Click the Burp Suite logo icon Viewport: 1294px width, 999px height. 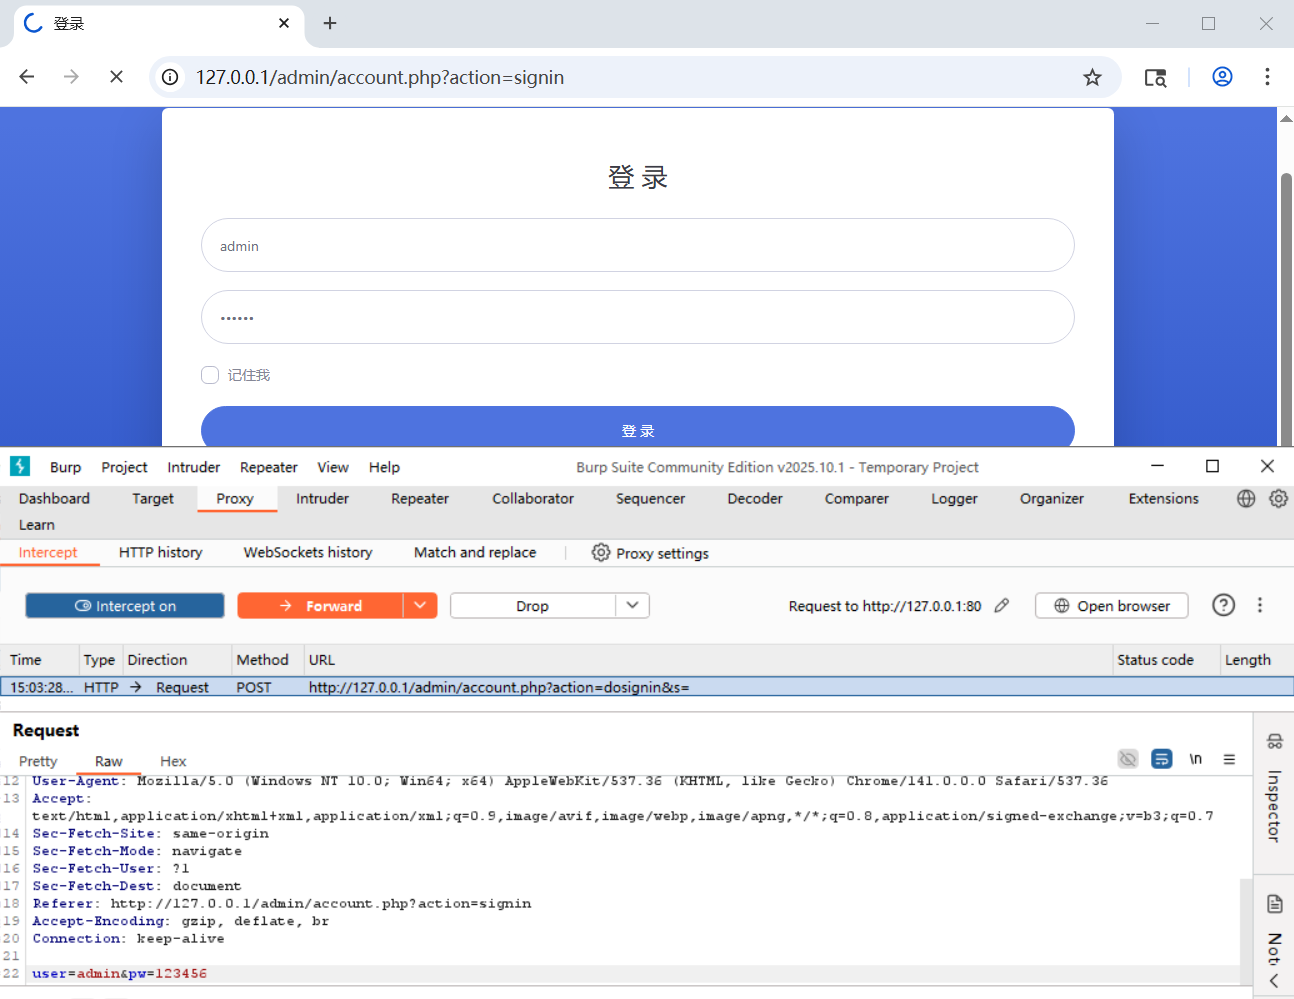pyautogui.click(x=20, y=466)
